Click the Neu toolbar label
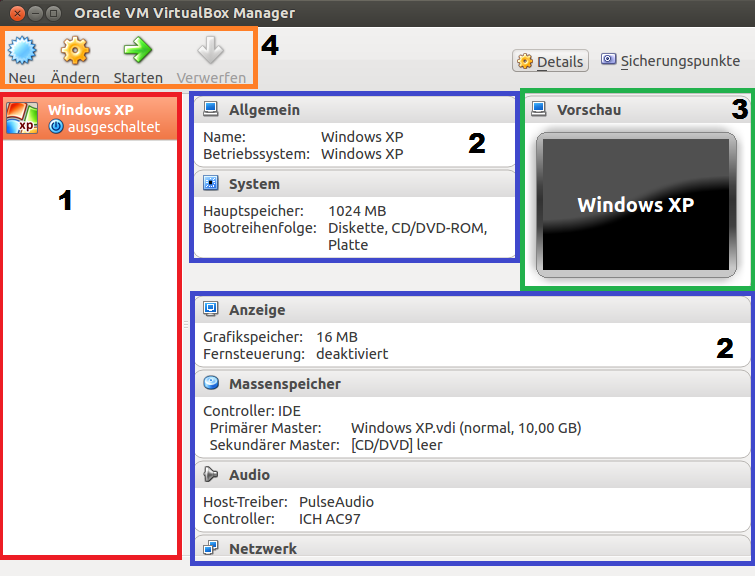 click(22, 78)
